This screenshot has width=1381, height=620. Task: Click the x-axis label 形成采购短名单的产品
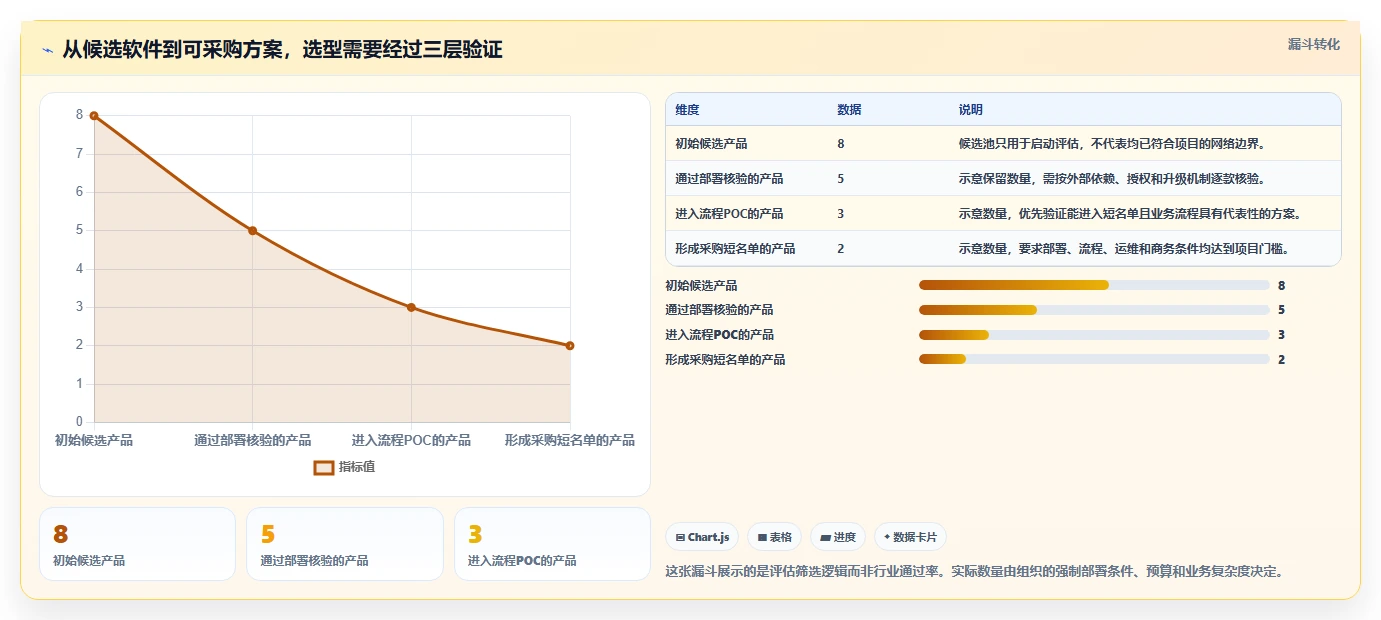click(570, 440)
